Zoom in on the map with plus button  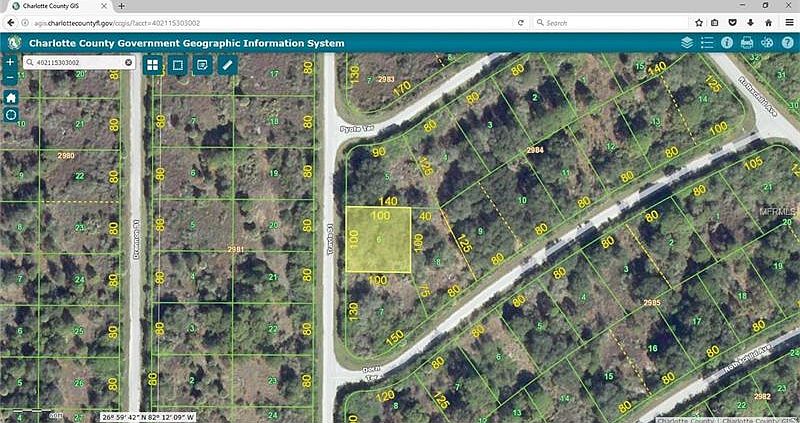pos(11,62)
